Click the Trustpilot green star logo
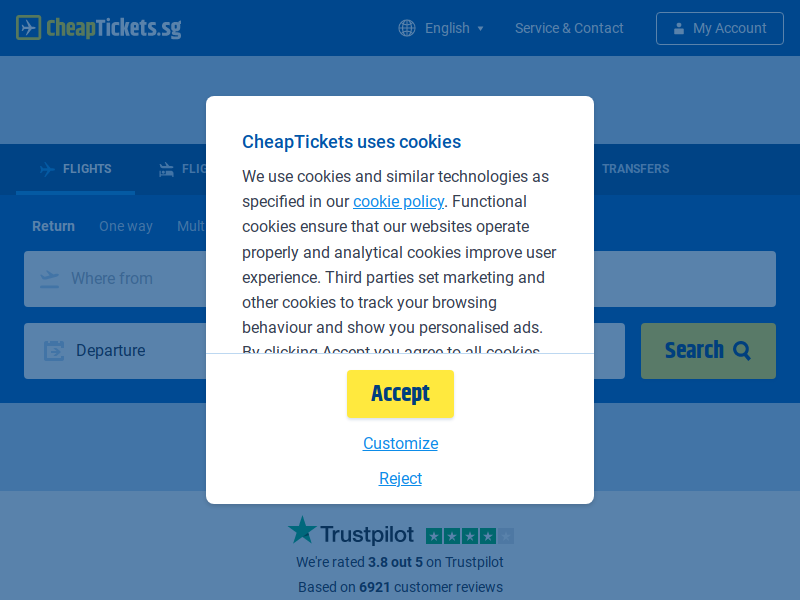 point(302,530)
